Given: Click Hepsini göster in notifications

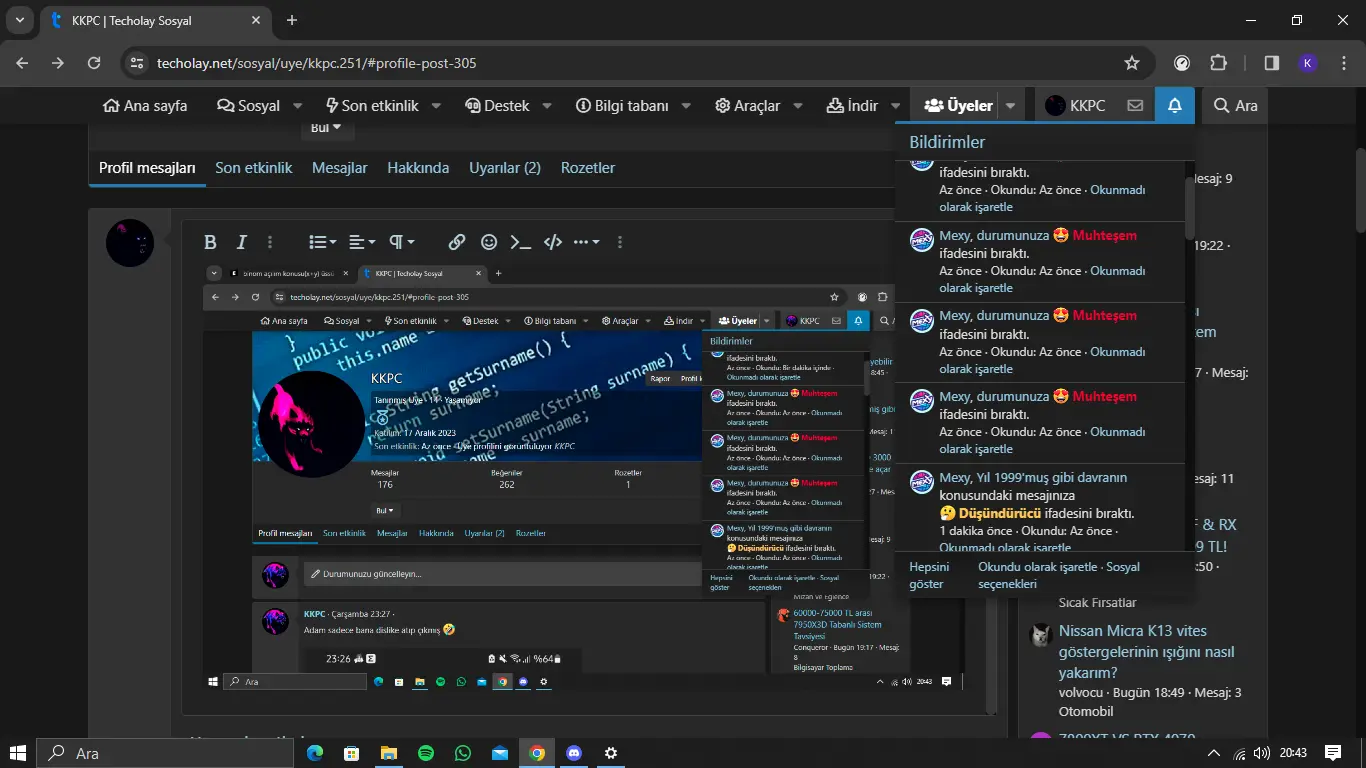Looking at the screenshot, I should click(x=929, y=575).
